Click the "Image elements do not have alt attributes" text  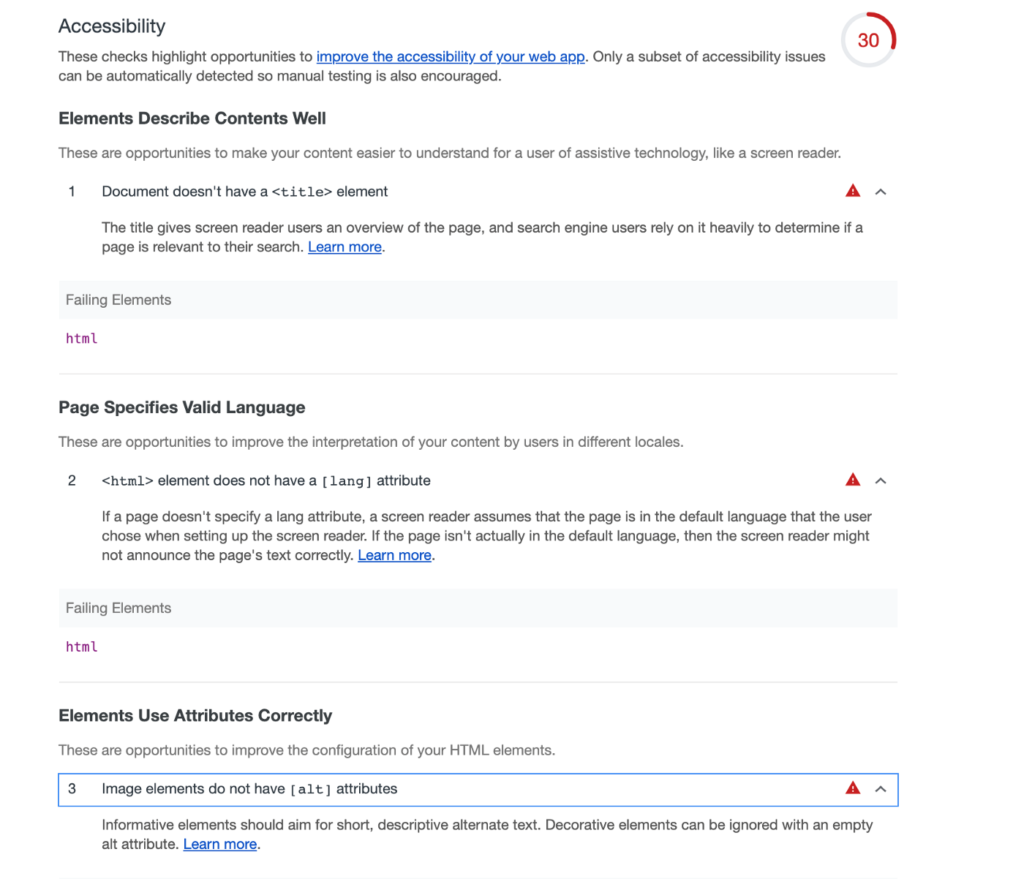click(x=249, y=789)
